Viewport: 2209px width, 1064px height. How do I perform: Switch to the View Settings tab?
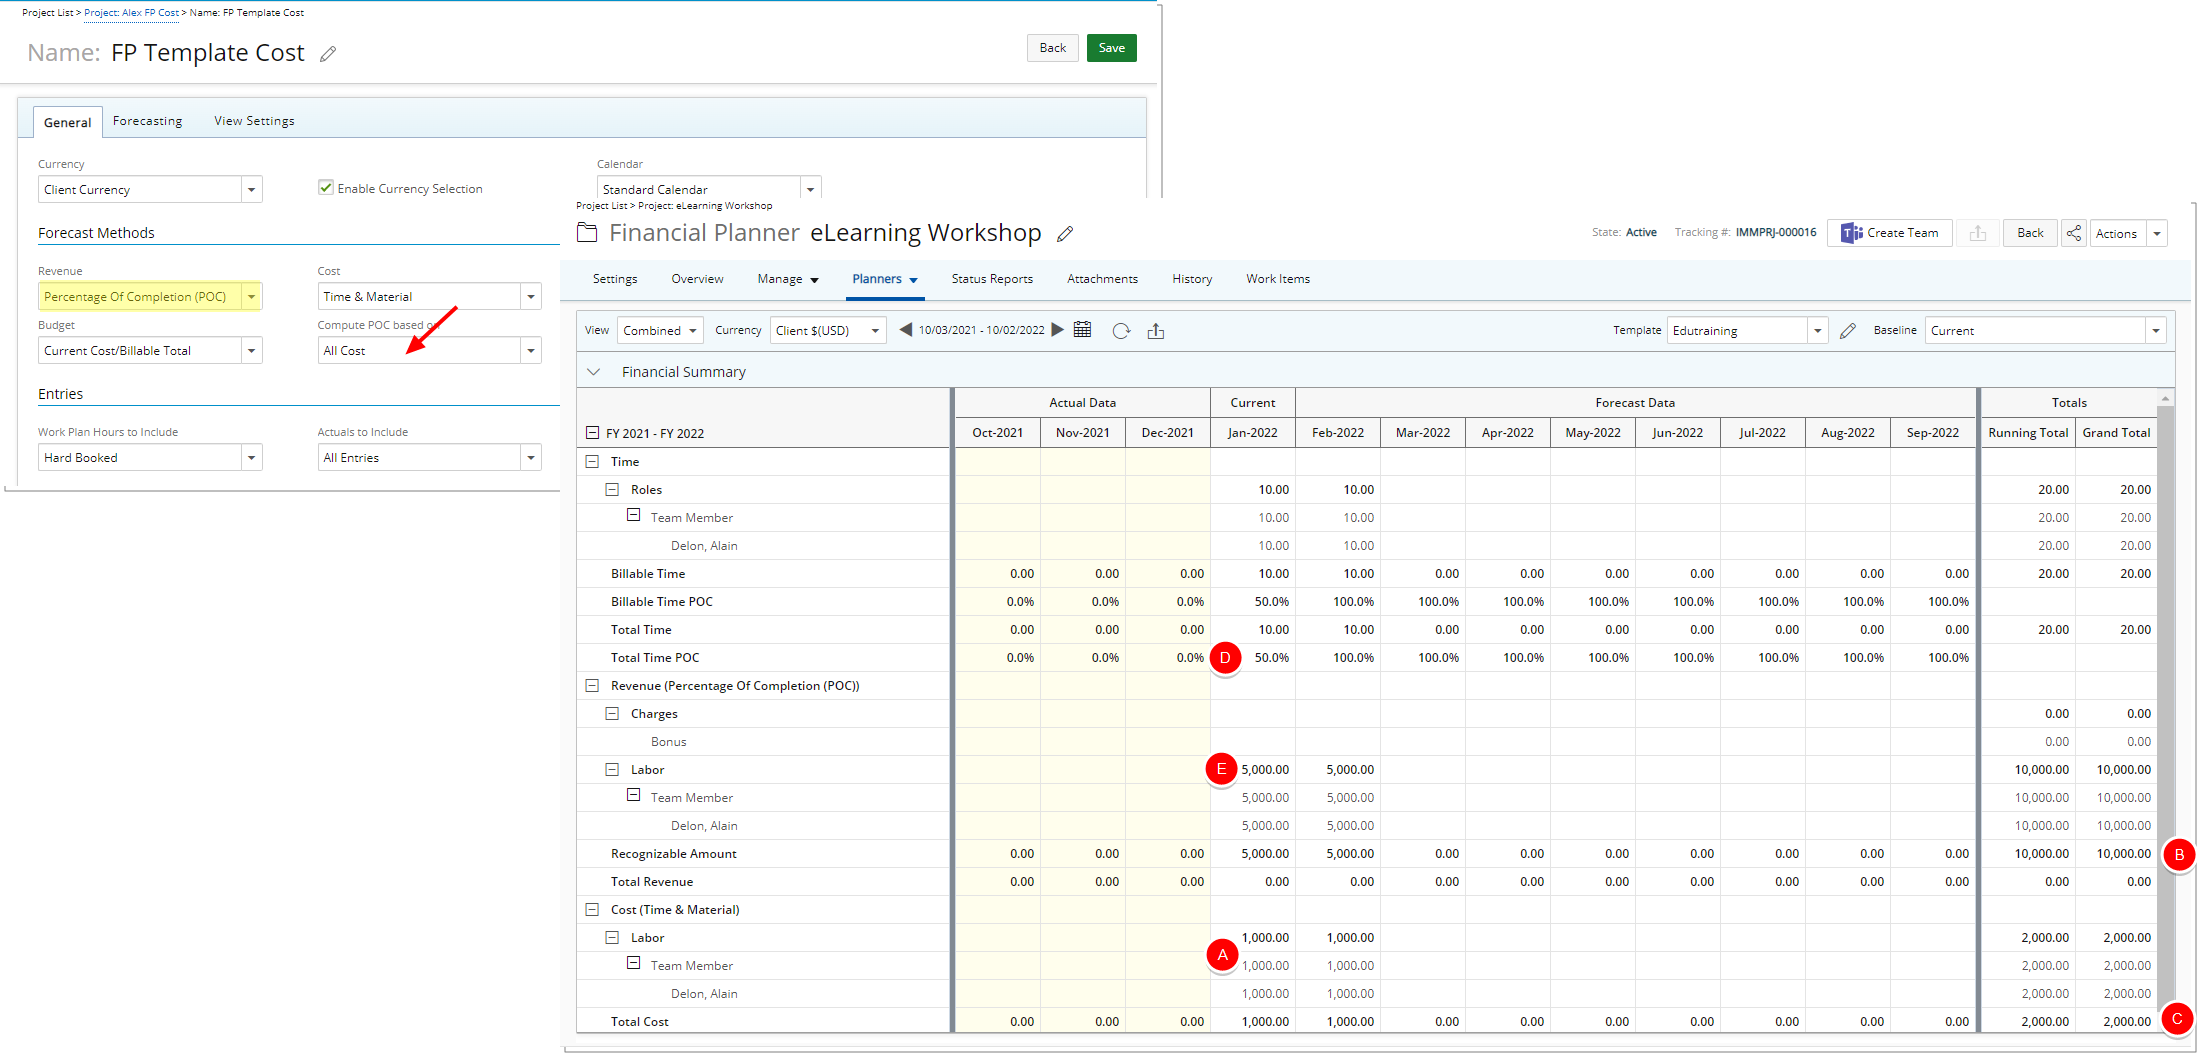(x=254, y=121)
